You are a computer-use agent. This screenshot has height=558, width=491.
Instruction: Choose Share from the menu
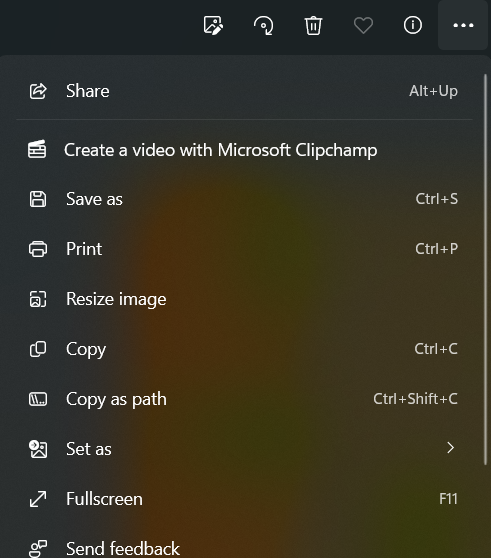coord(244,91)
